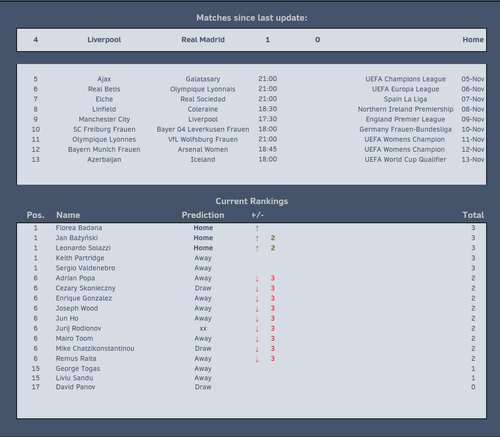Select Florea Badana in rankings
The height and width of the screenshot is (437, 500).
click(79, 228)
